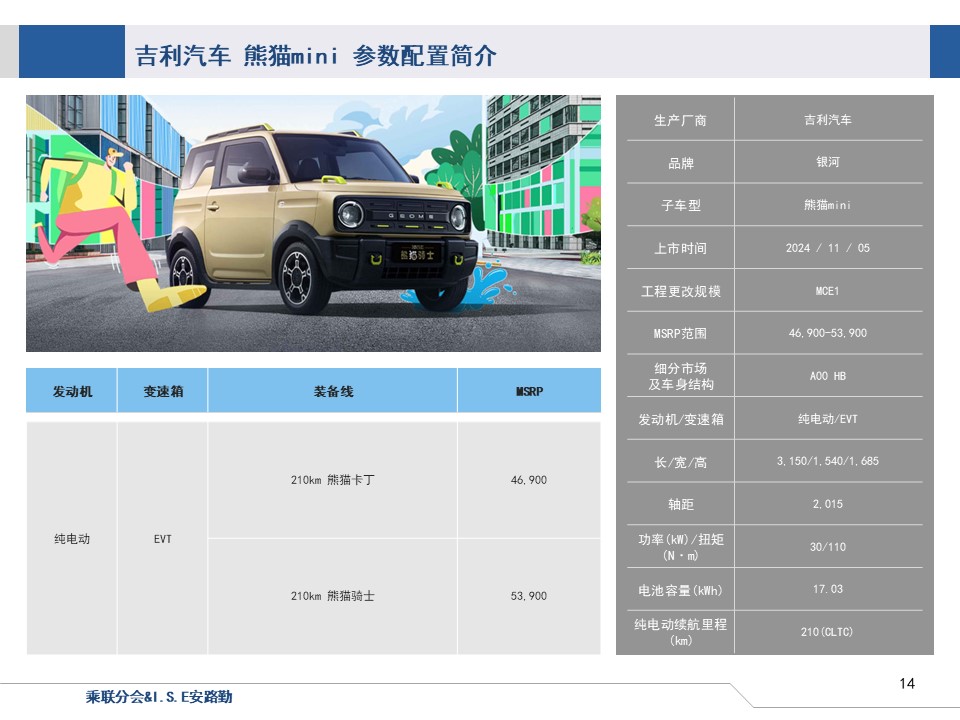Click the brand value 银河
The image size is (960, 720).
coord(828,162)
